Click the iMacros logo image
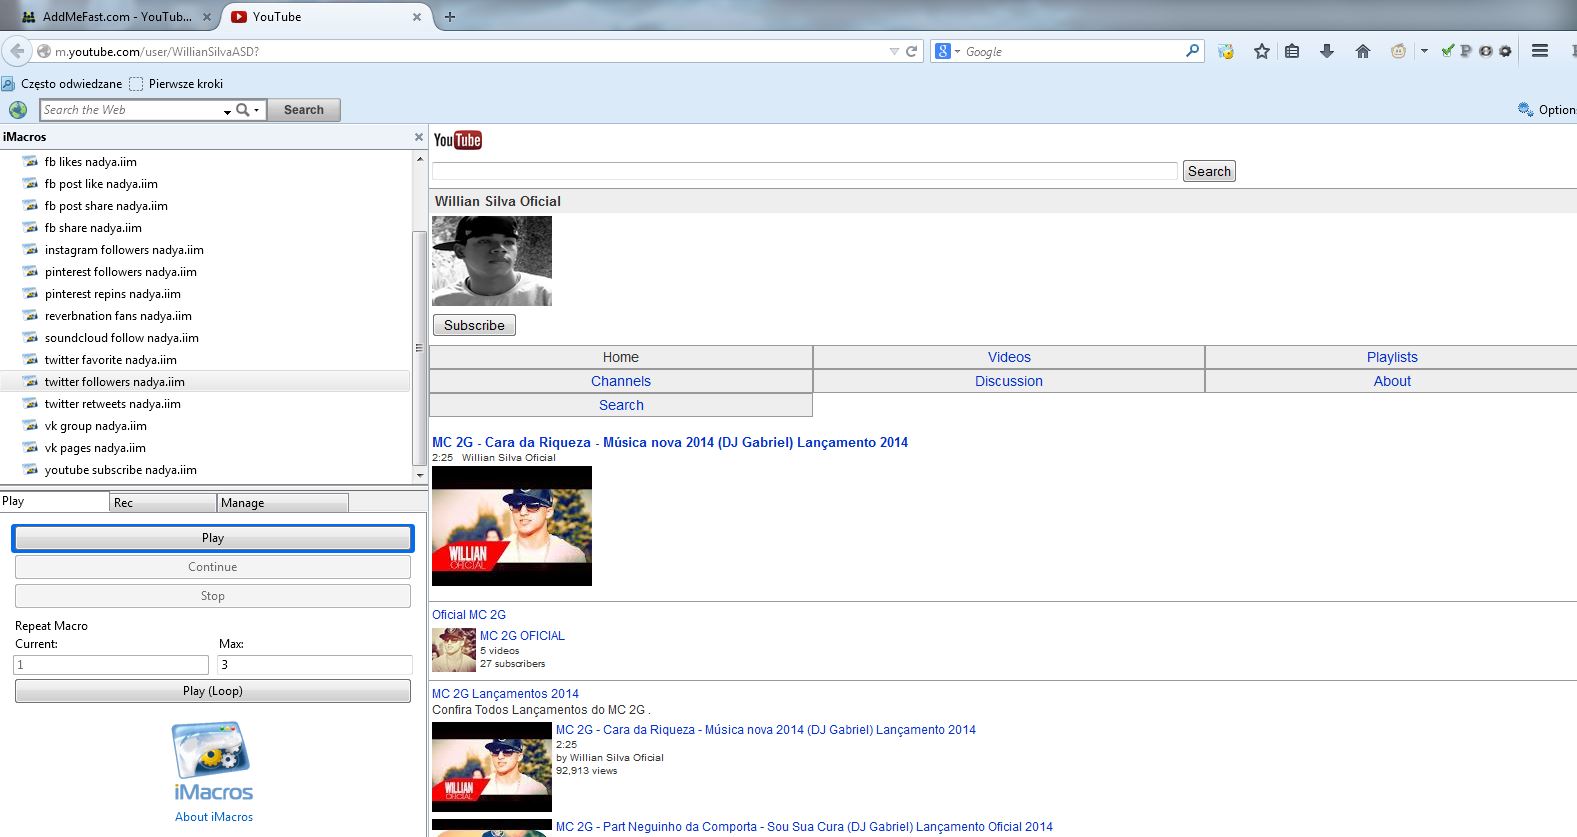 point(212,751)
